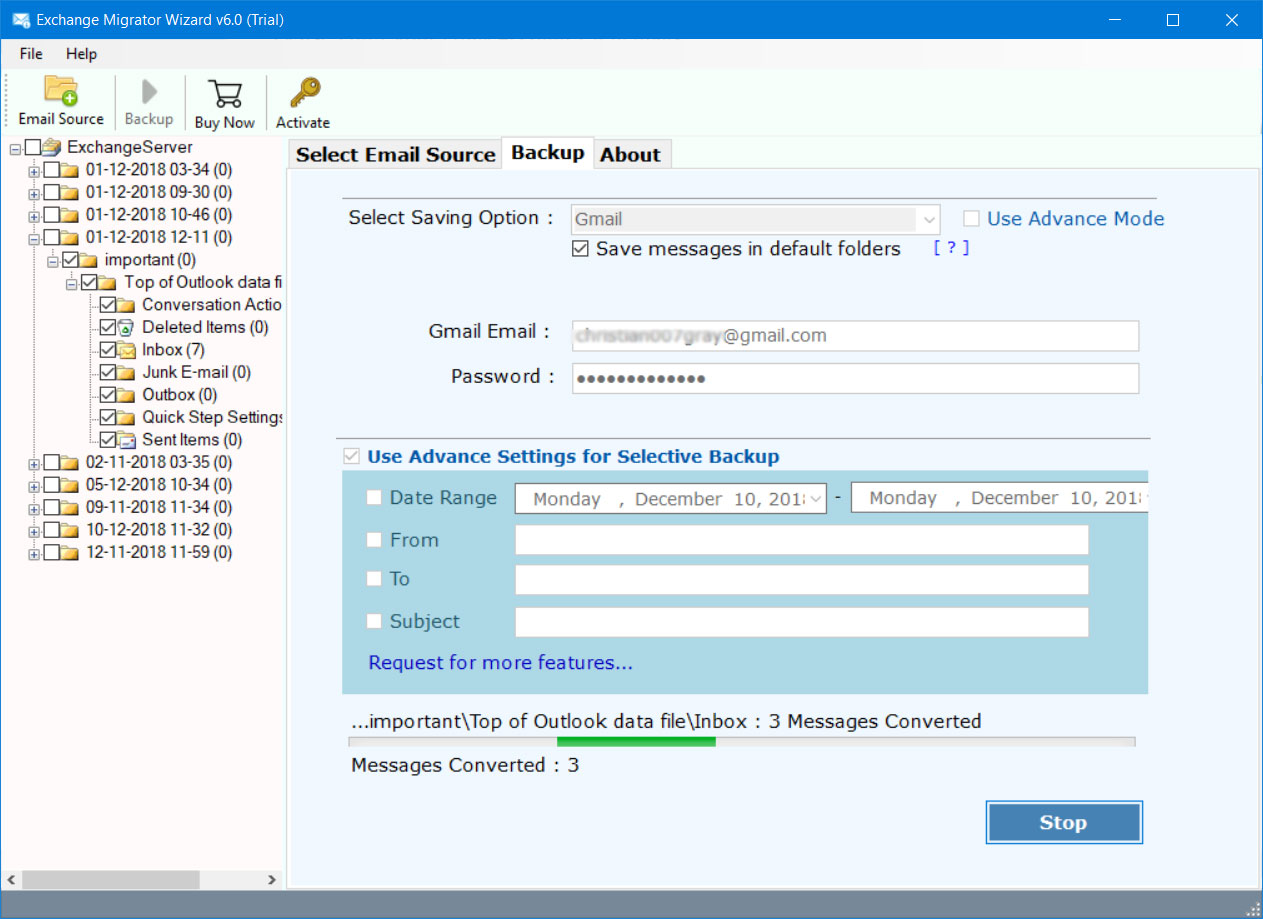Enable Use Advance Mode checkbox
Screen dimensions: 1263x919
pyautogui.click(x=971, y=218)
